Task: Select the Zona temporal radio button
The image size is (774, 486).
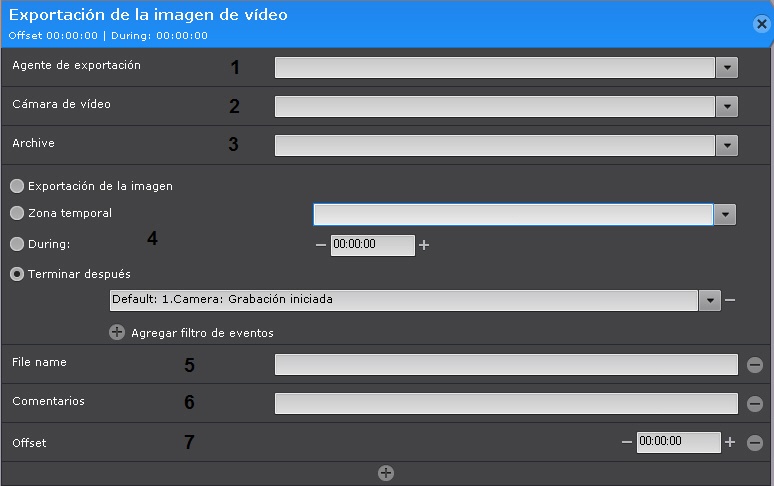Action: 16,213
